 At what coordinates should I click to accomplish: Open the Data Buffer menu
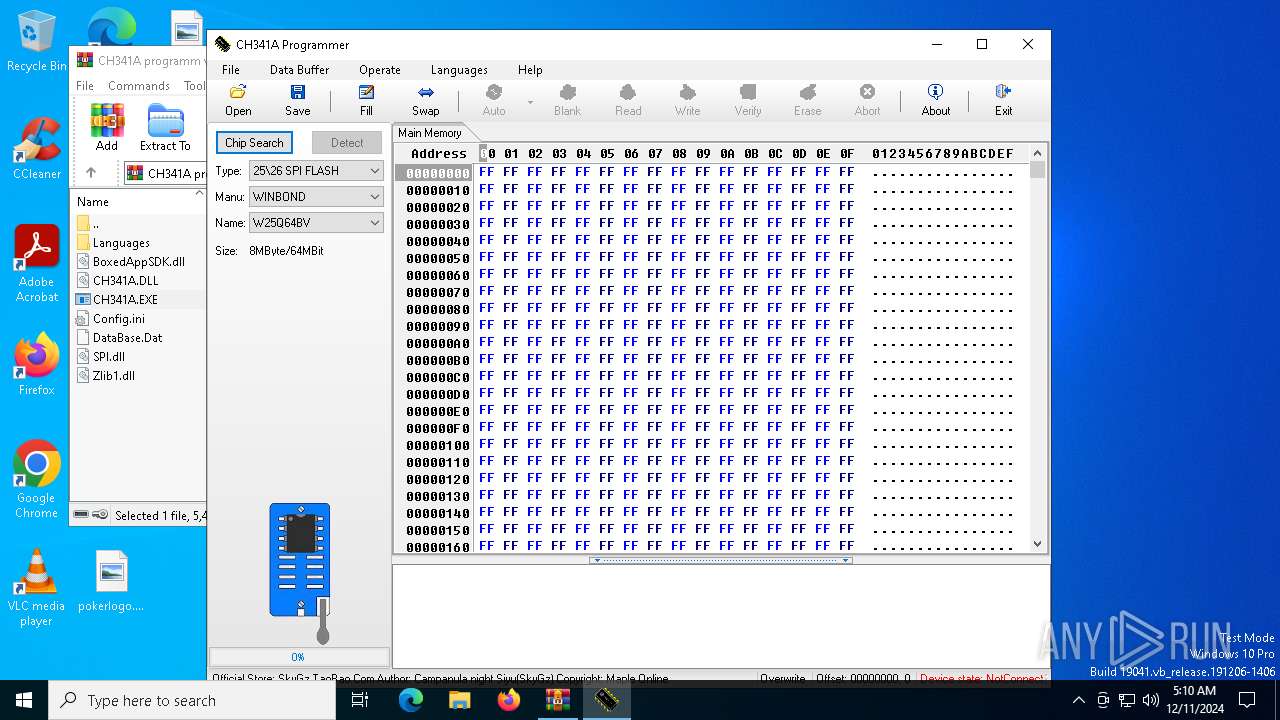click(x=299, y=70)
